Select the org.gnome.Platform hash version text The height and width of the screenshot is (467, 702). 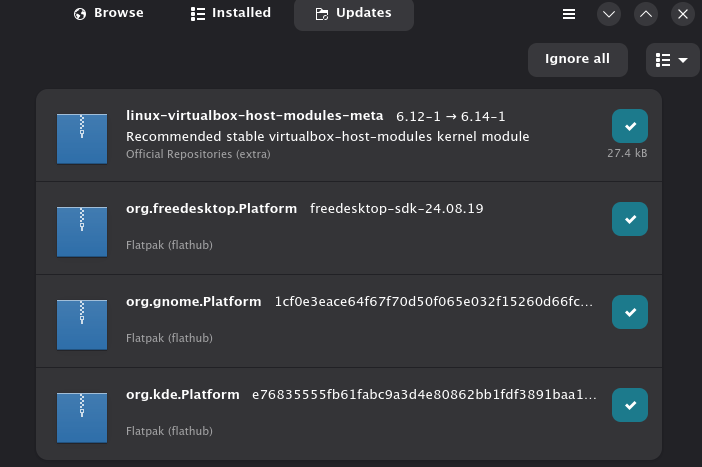[434, 302]
